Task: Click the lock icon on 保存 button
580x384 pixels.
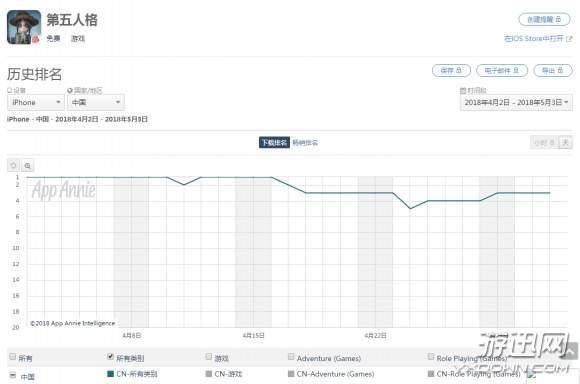Action: tap(459, 70)
